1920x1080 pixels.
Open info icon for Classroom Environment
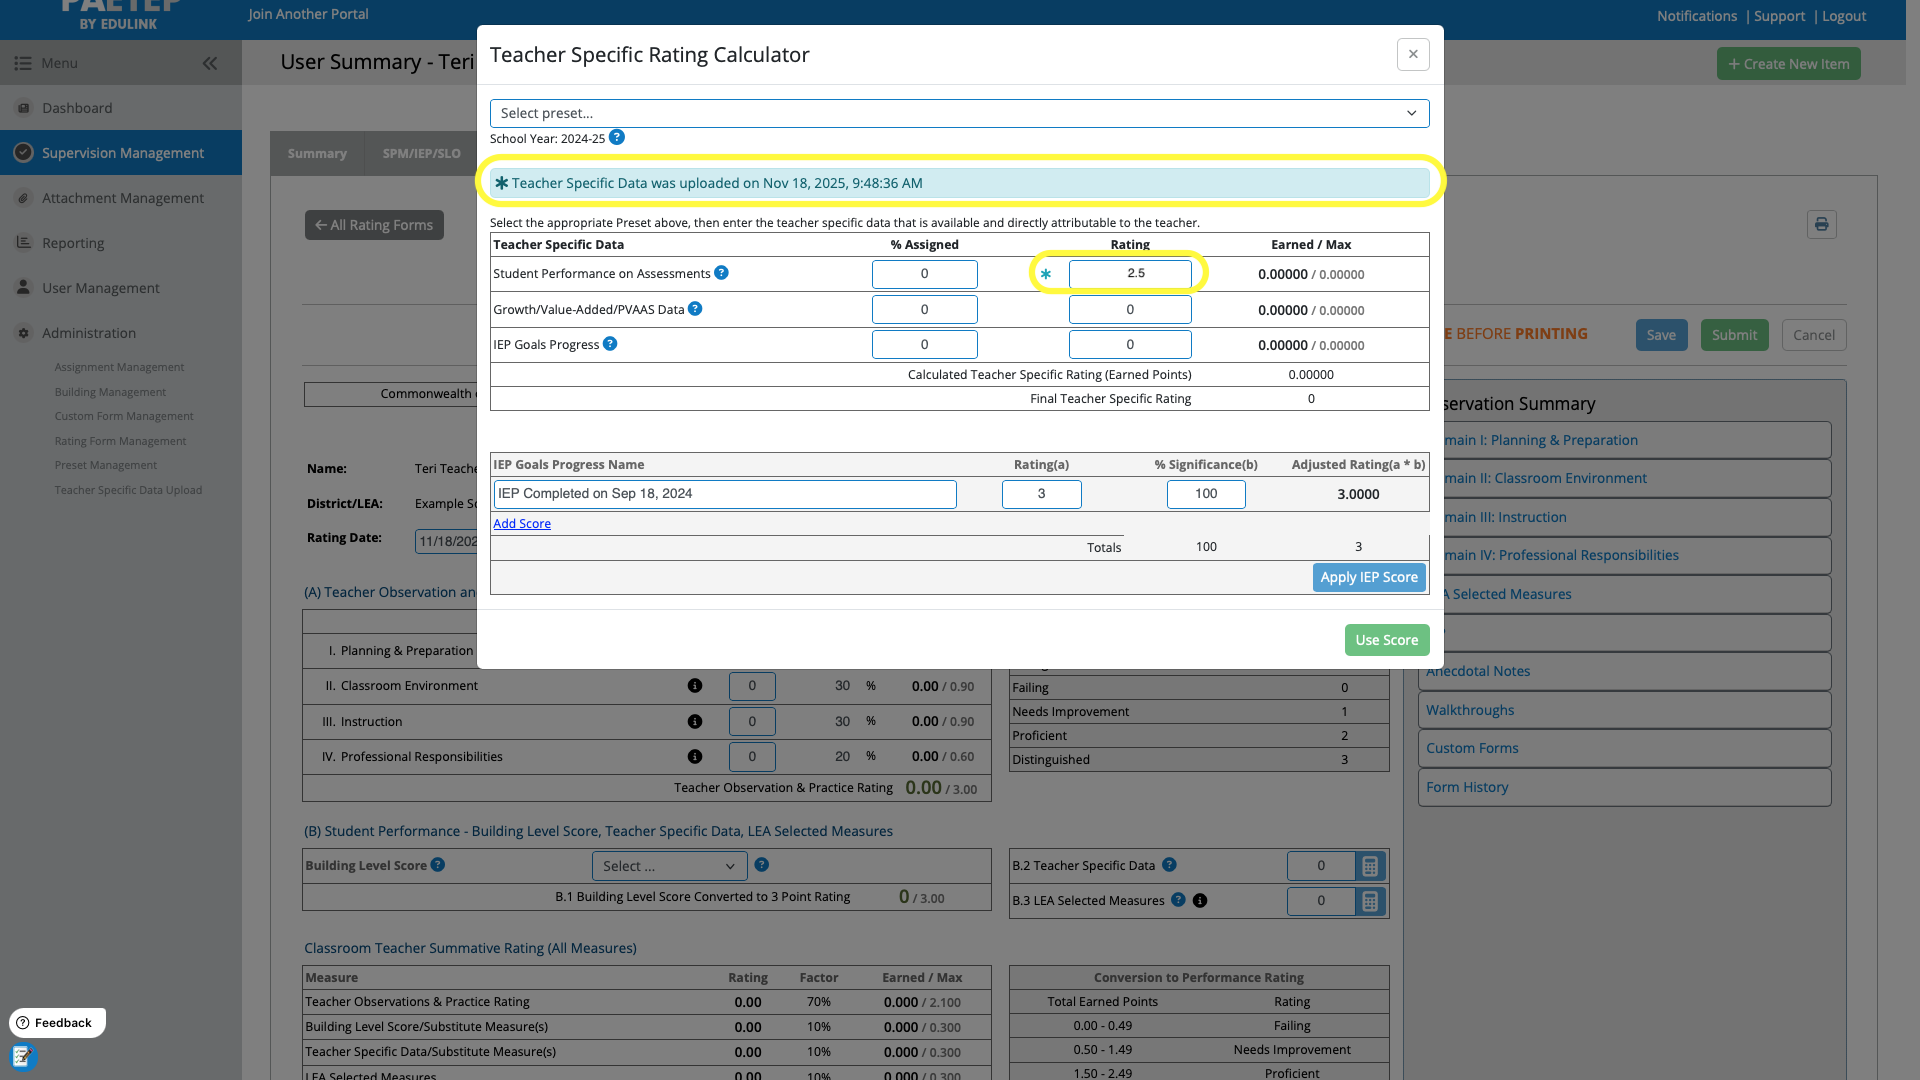coord(695,686)
